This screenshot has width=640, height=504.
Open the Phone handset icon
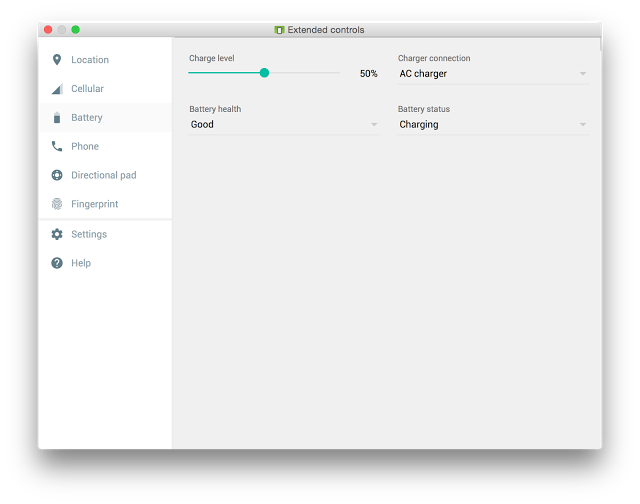[x=57, y=147]
